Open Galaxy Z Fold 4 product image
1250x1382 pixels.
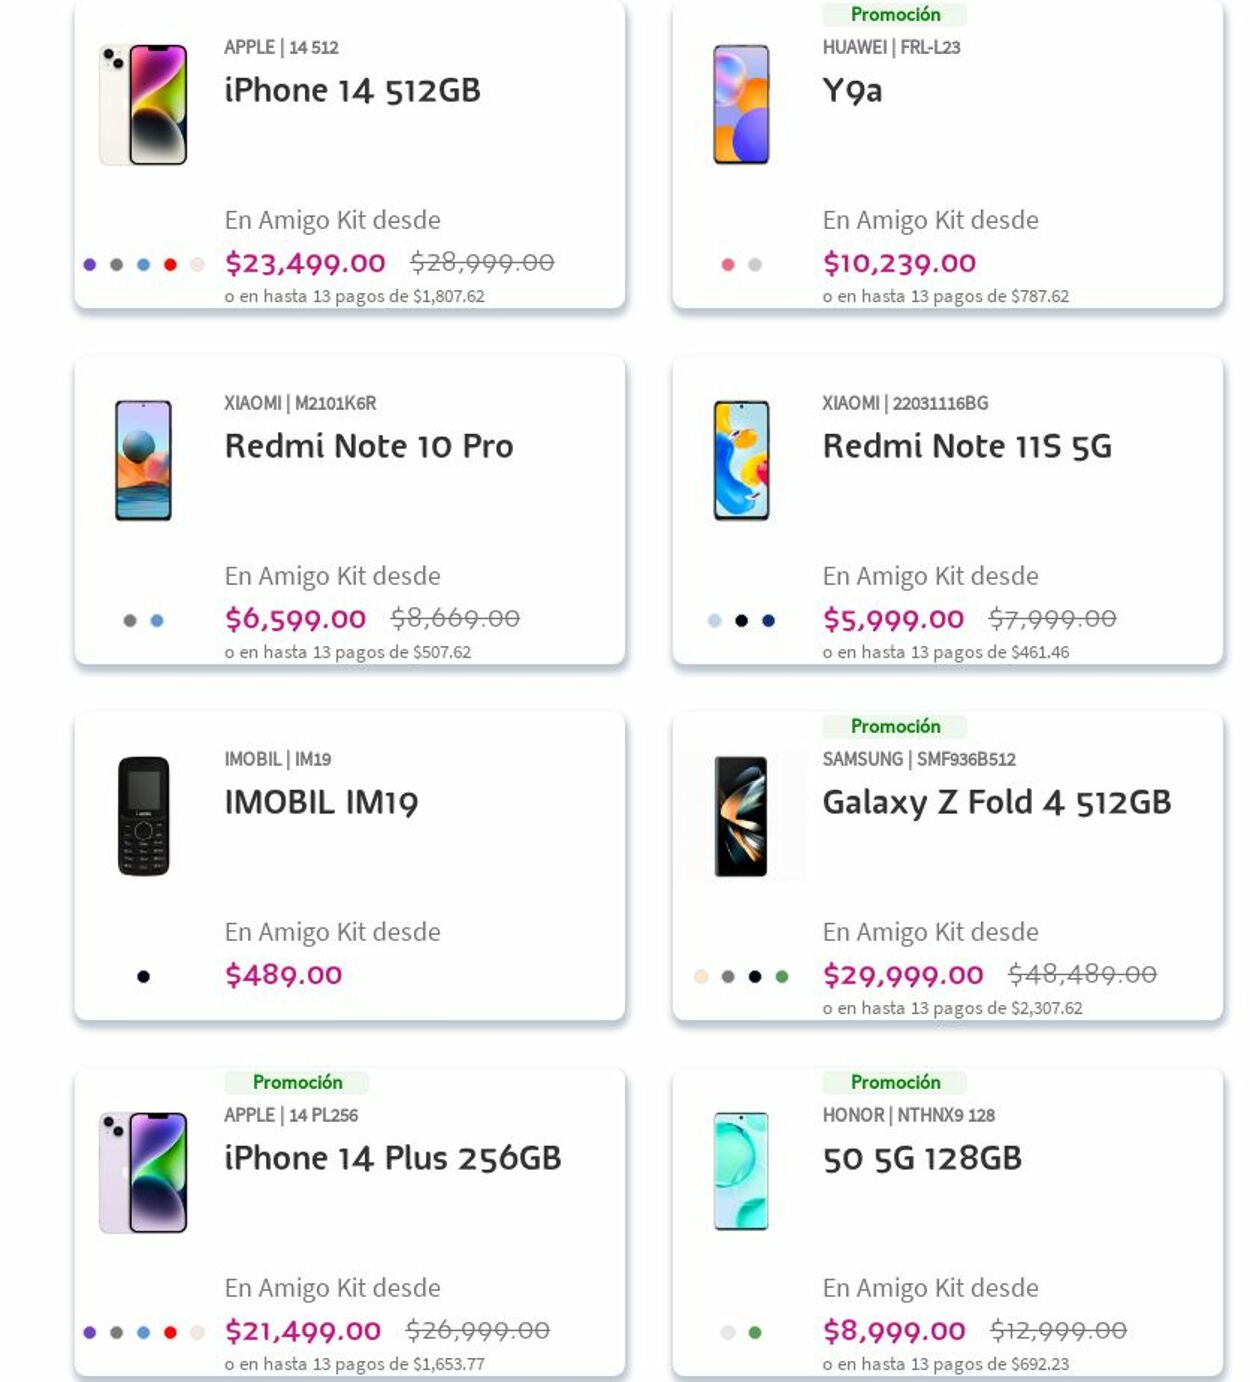(x=741, y=816)
